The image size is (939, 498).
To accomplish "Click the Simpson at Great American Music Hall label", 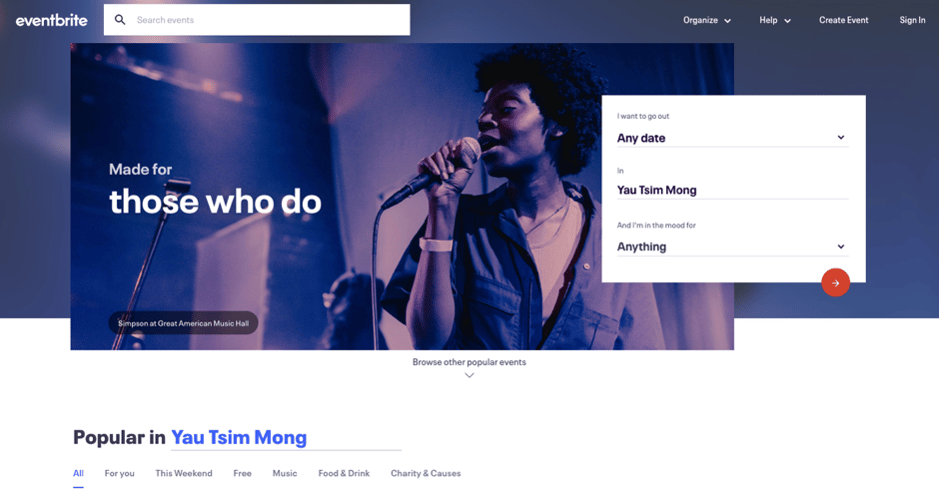I will (183, 323).
